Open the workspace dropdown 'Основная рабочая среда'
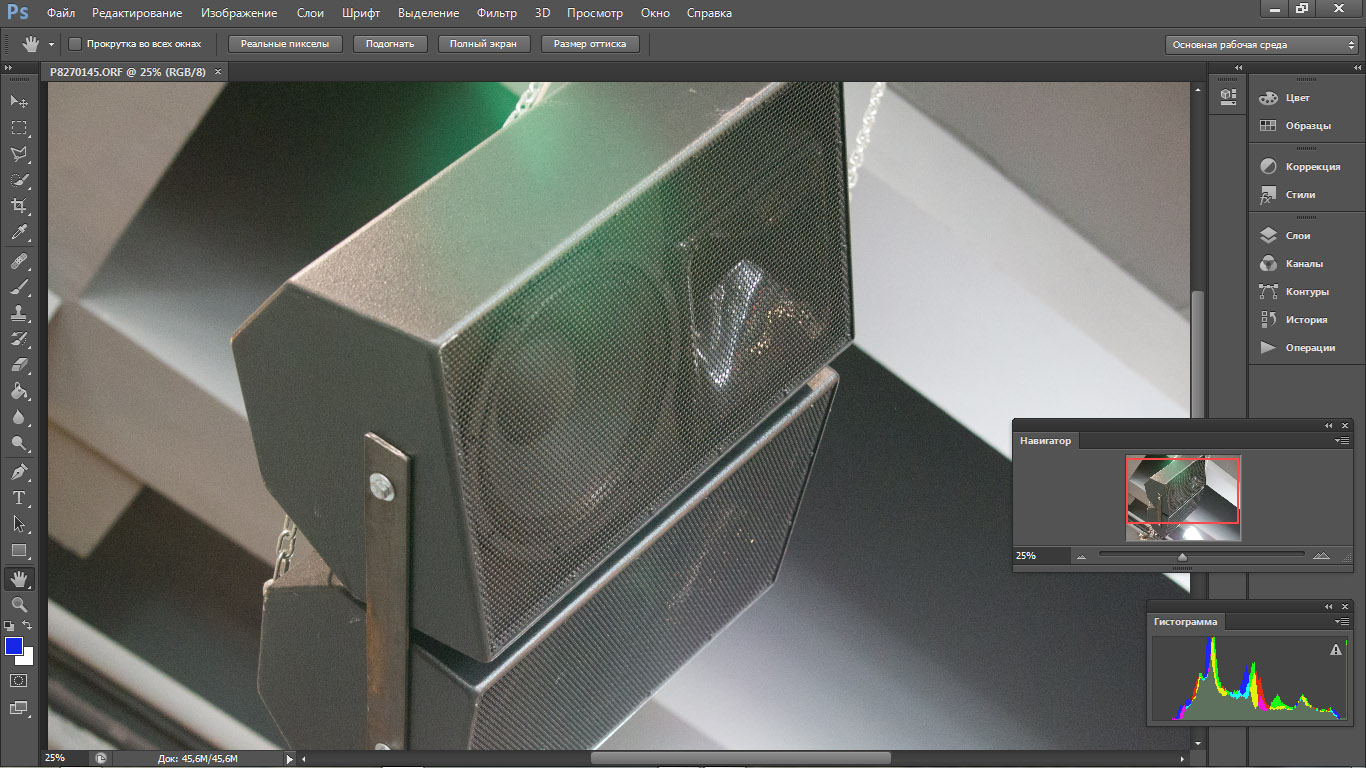Screen dimensions: 1366x768 click(1264, 45)
